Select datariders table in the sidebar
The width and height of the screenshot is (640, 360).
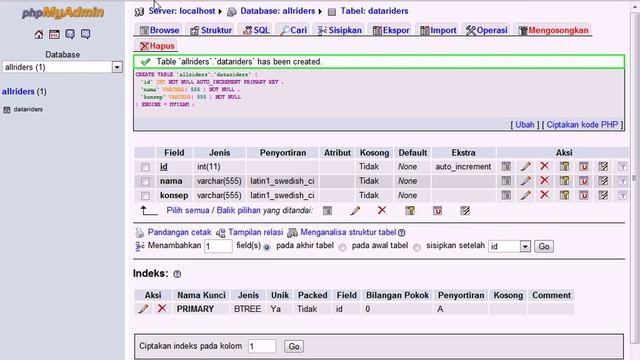(28, 109)
